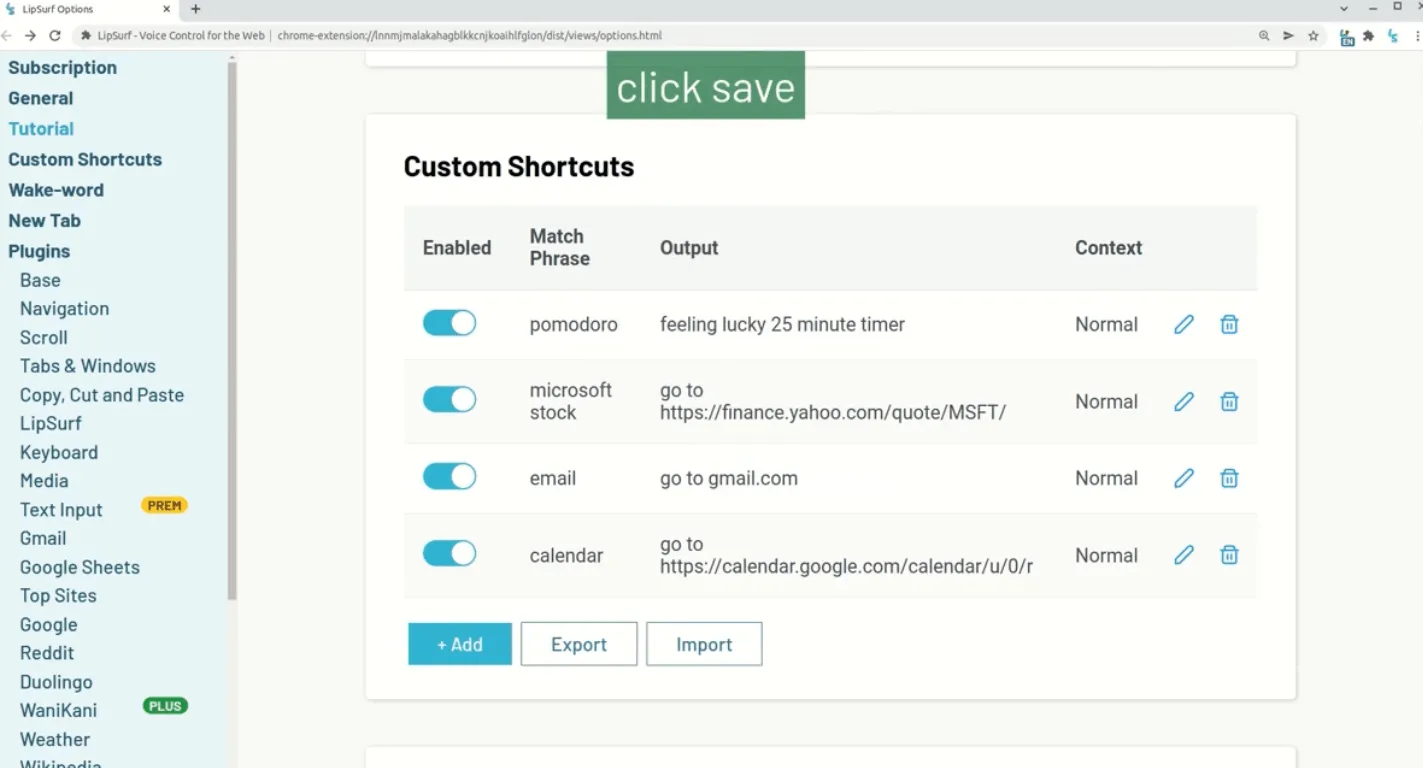The height and width of the screenshot is (768, 1423).
Task: Open the Chrome three-dot menu
Action: (1418, 35)
